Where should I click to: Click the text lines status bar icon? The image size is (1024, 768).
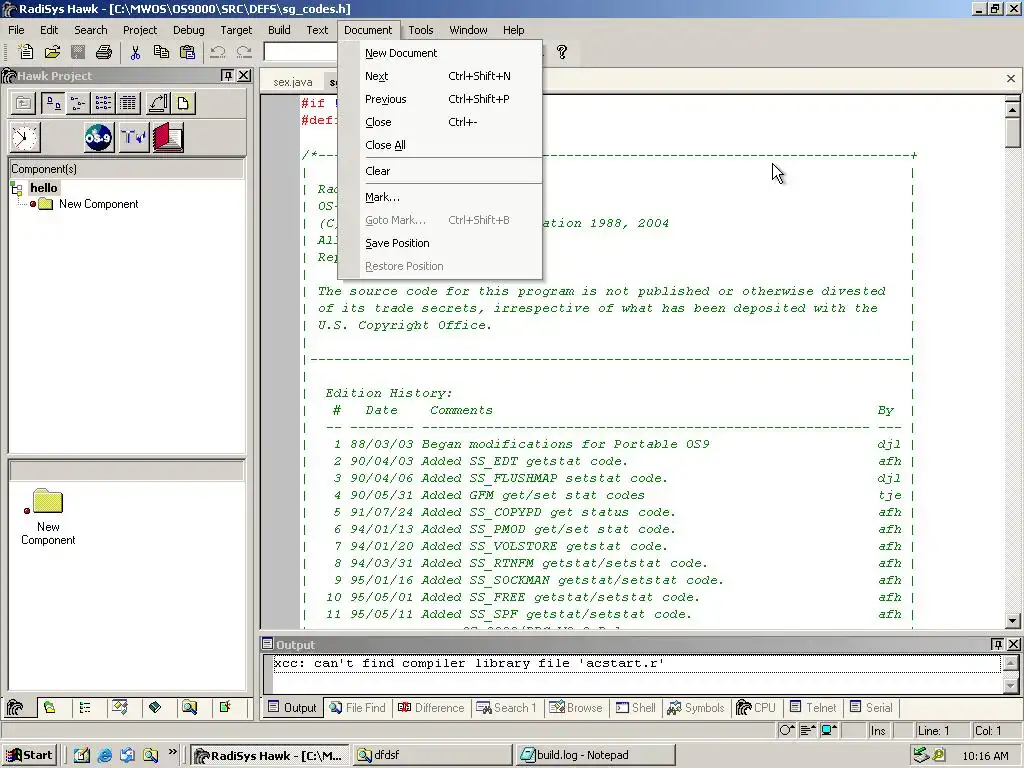click(x=808, y=730)
